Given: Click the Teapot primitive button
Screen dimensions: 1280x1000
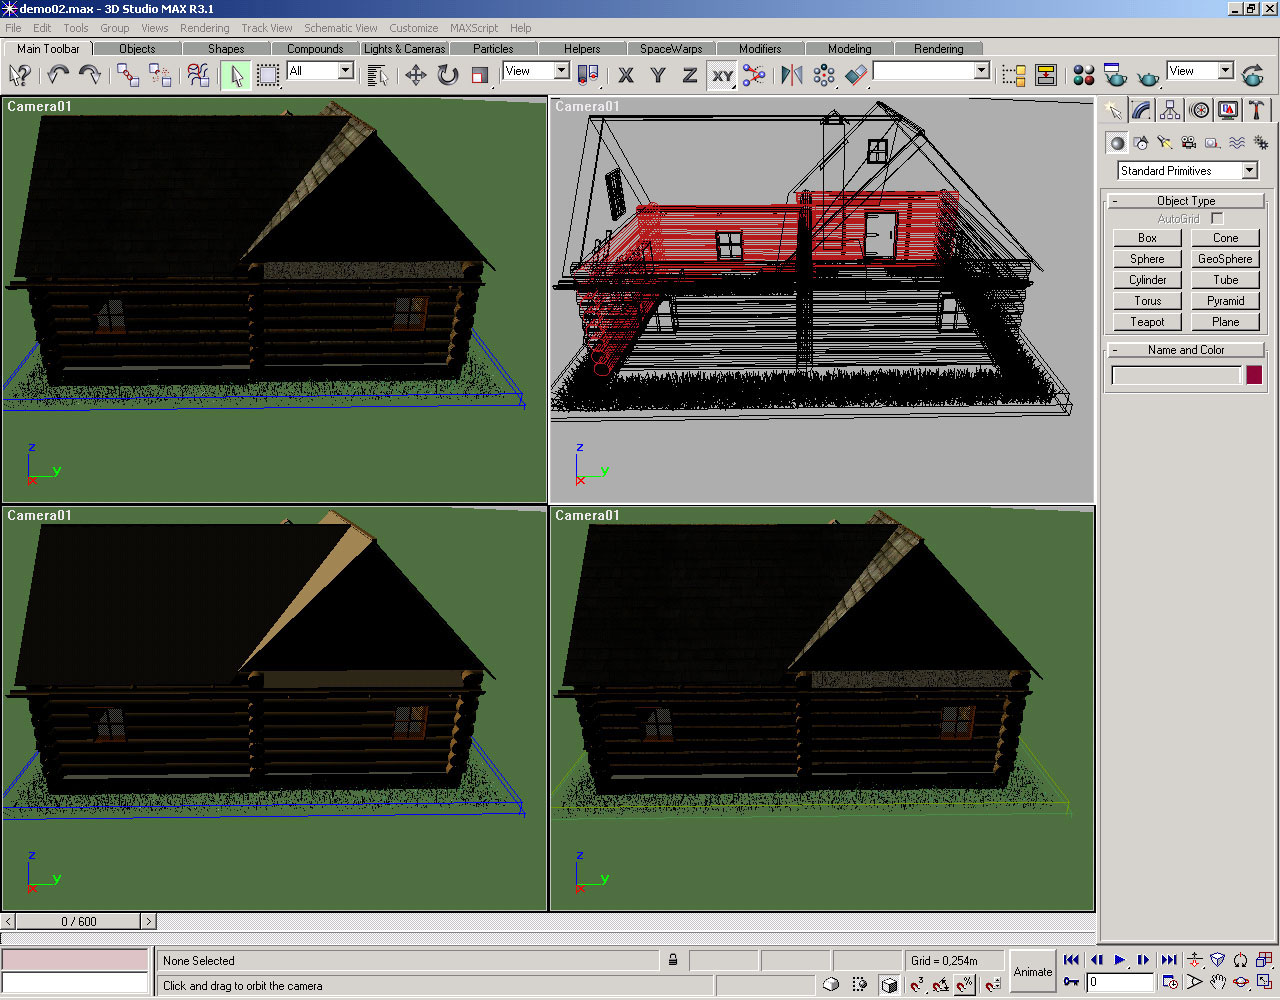Looking at the screenshot, I should 1147,322.
